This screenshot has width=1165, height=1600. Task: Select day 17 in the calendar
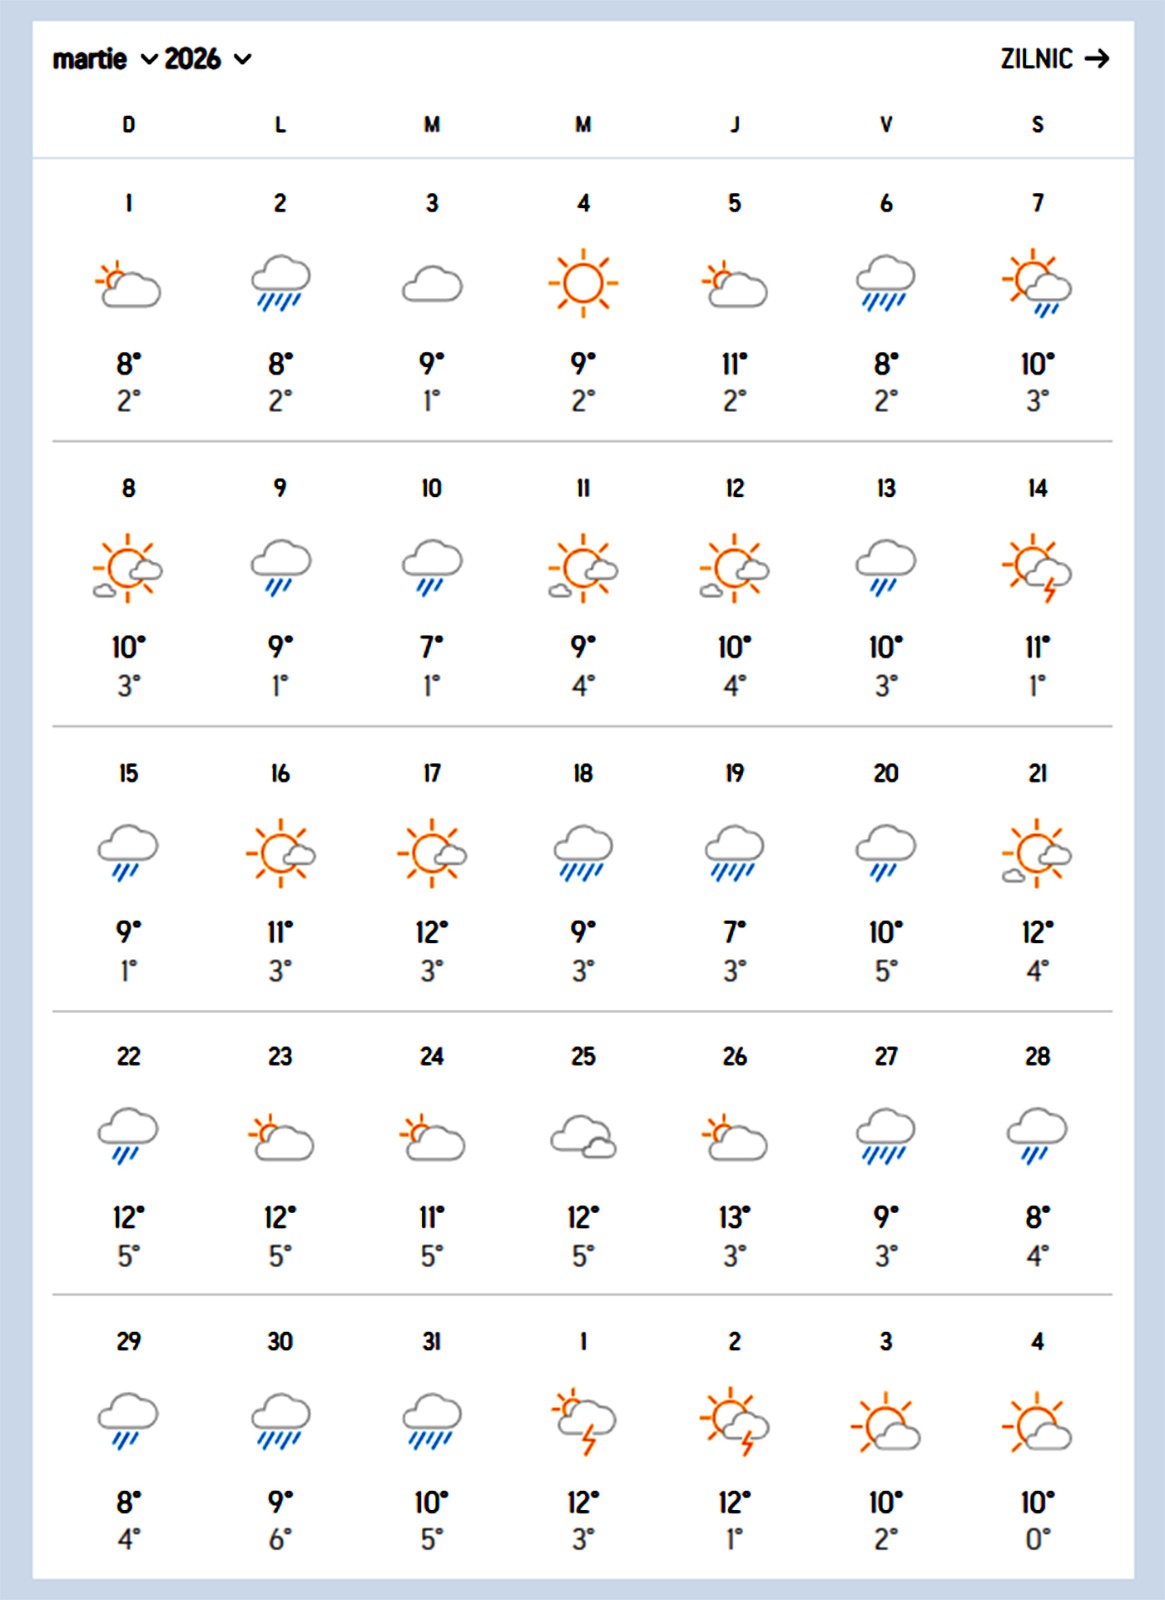(x=432, y=773)
